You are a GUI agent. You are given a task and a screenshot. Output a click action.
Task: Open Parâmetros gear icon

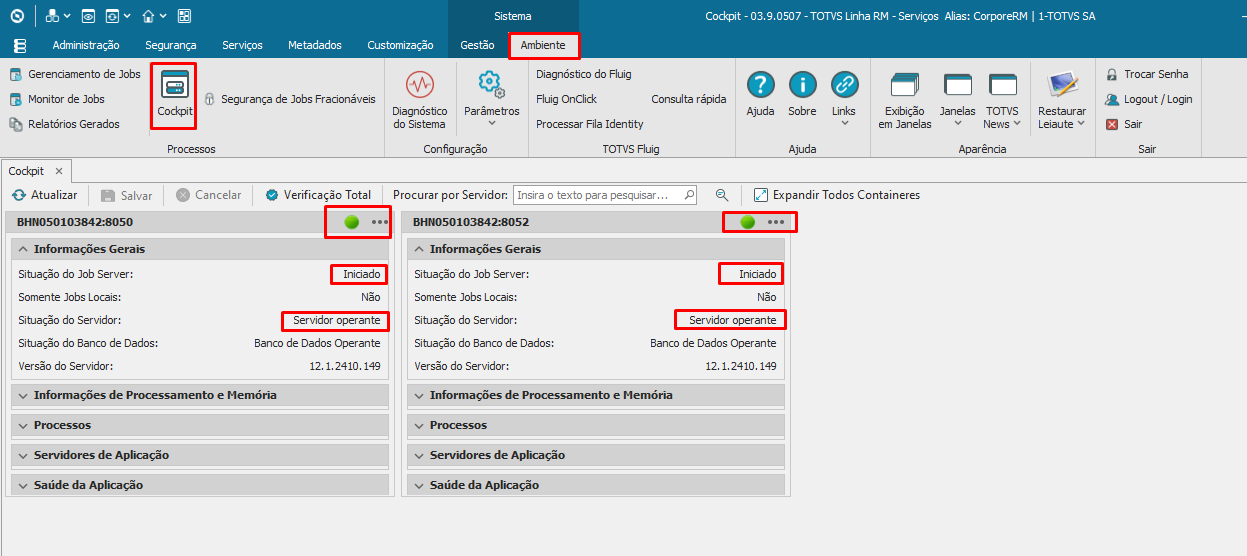490,84
